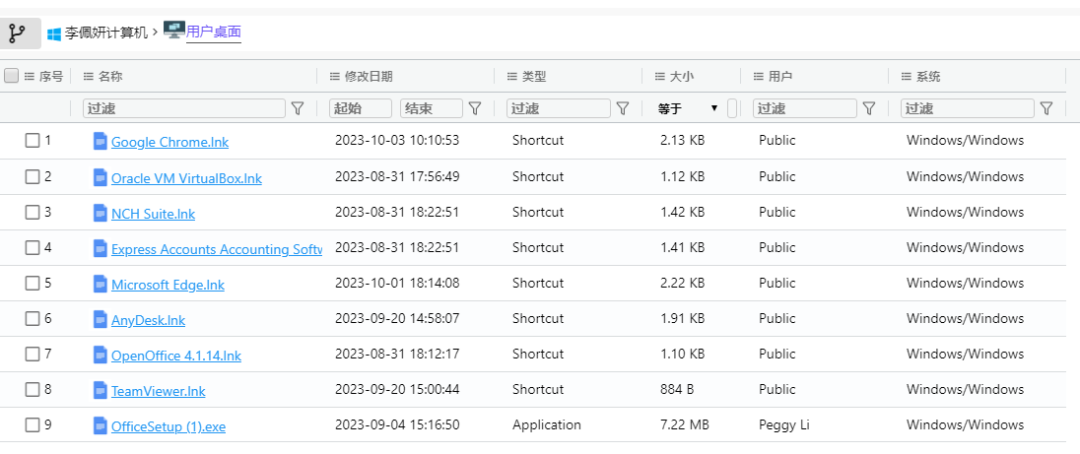Click funnel icon for the 用户 filter
1080x454 pixels.
[869, 108]
